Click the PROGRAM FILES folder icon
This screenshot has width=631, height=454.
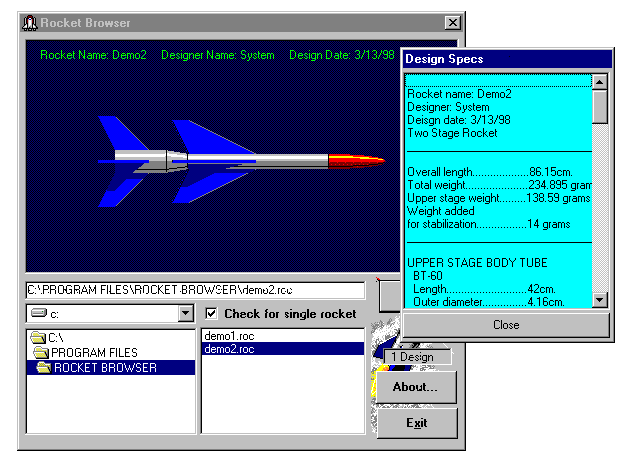point(42,353)
